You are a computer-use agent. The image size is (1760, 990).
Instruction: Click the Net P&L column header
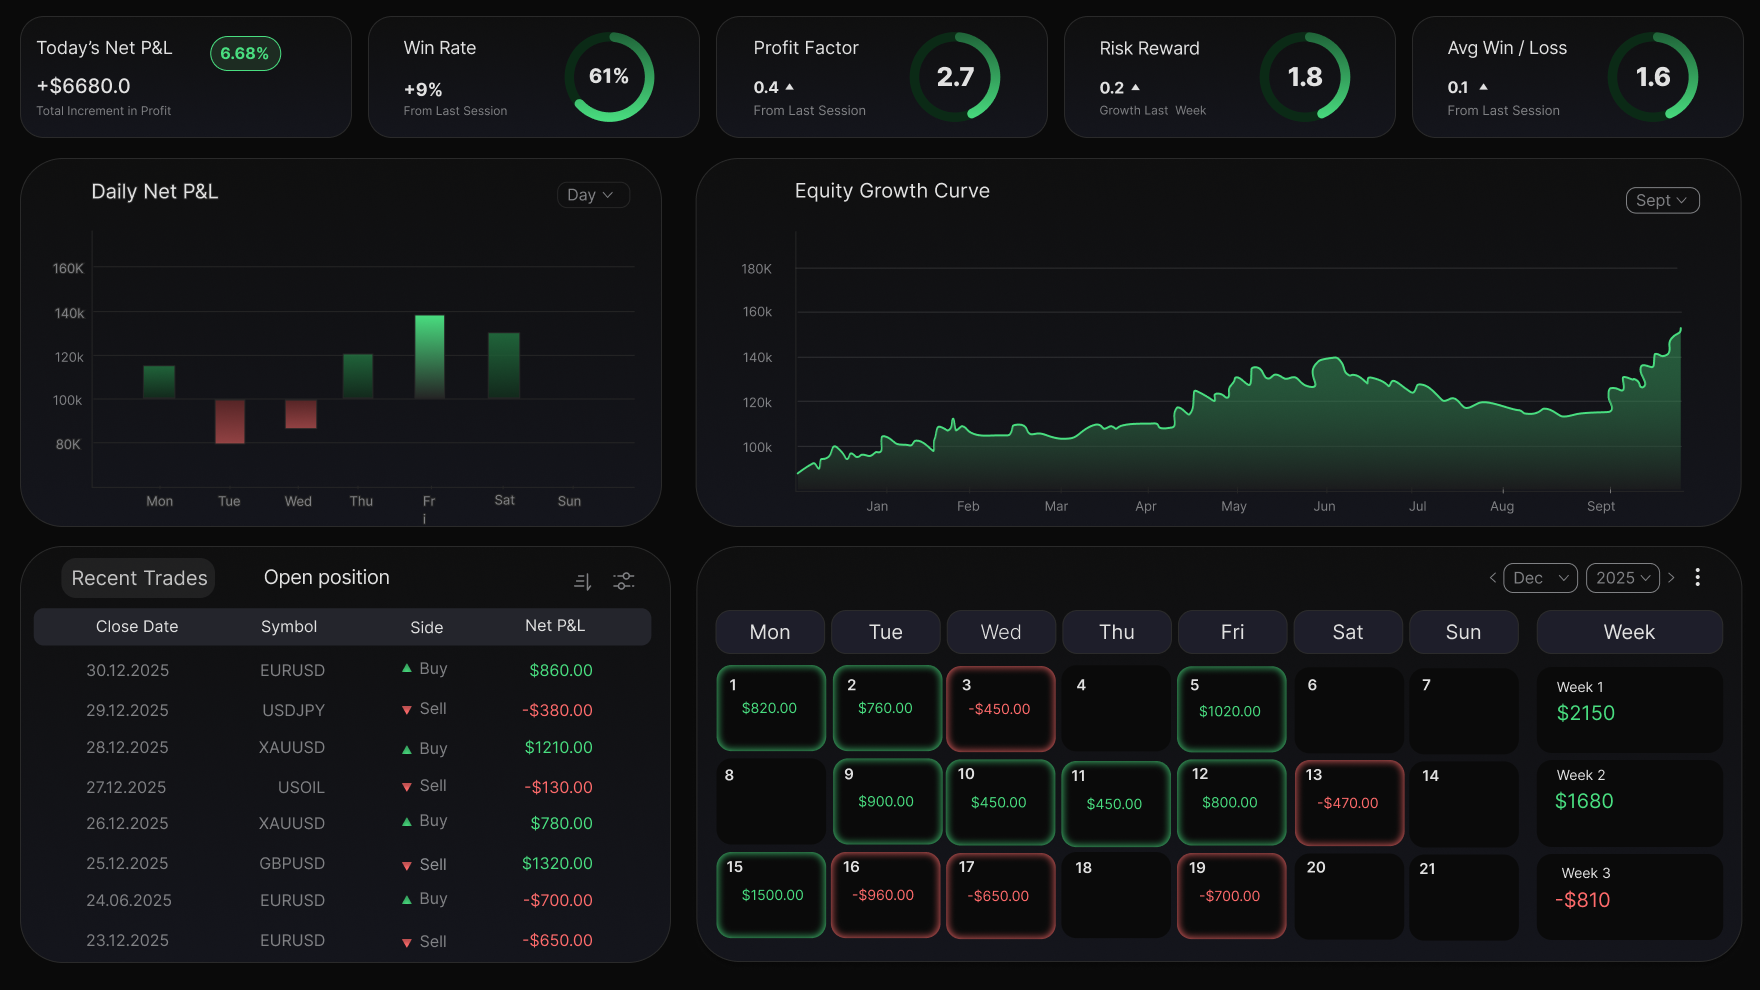click(555, 626)
